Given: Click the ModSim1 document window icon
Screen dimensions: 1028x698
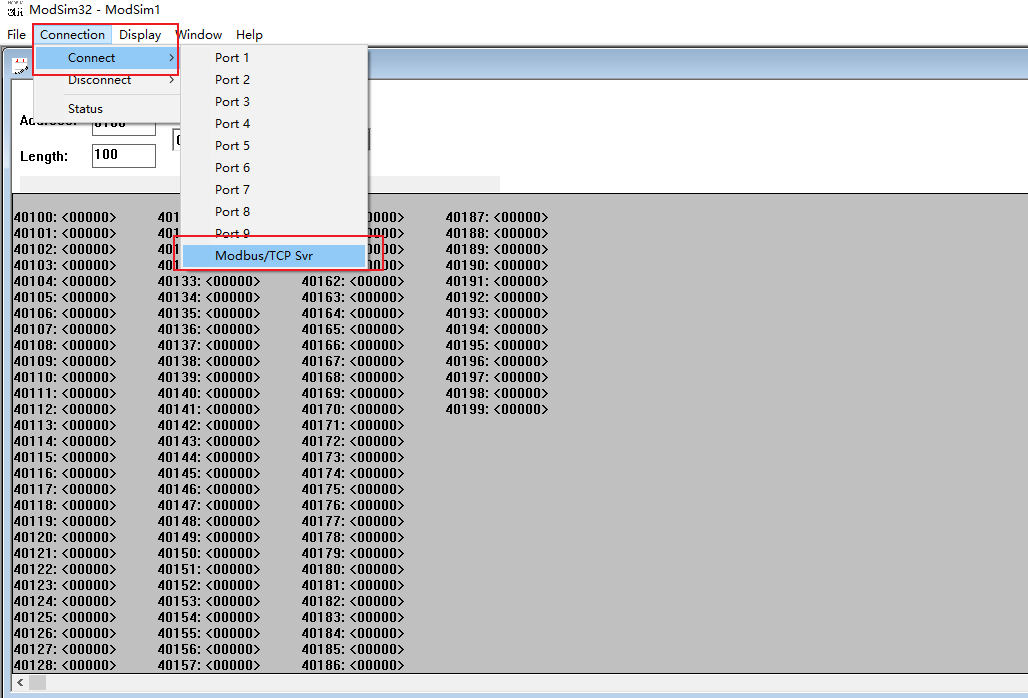Looking at the screenshot, I should pos(20,67).
